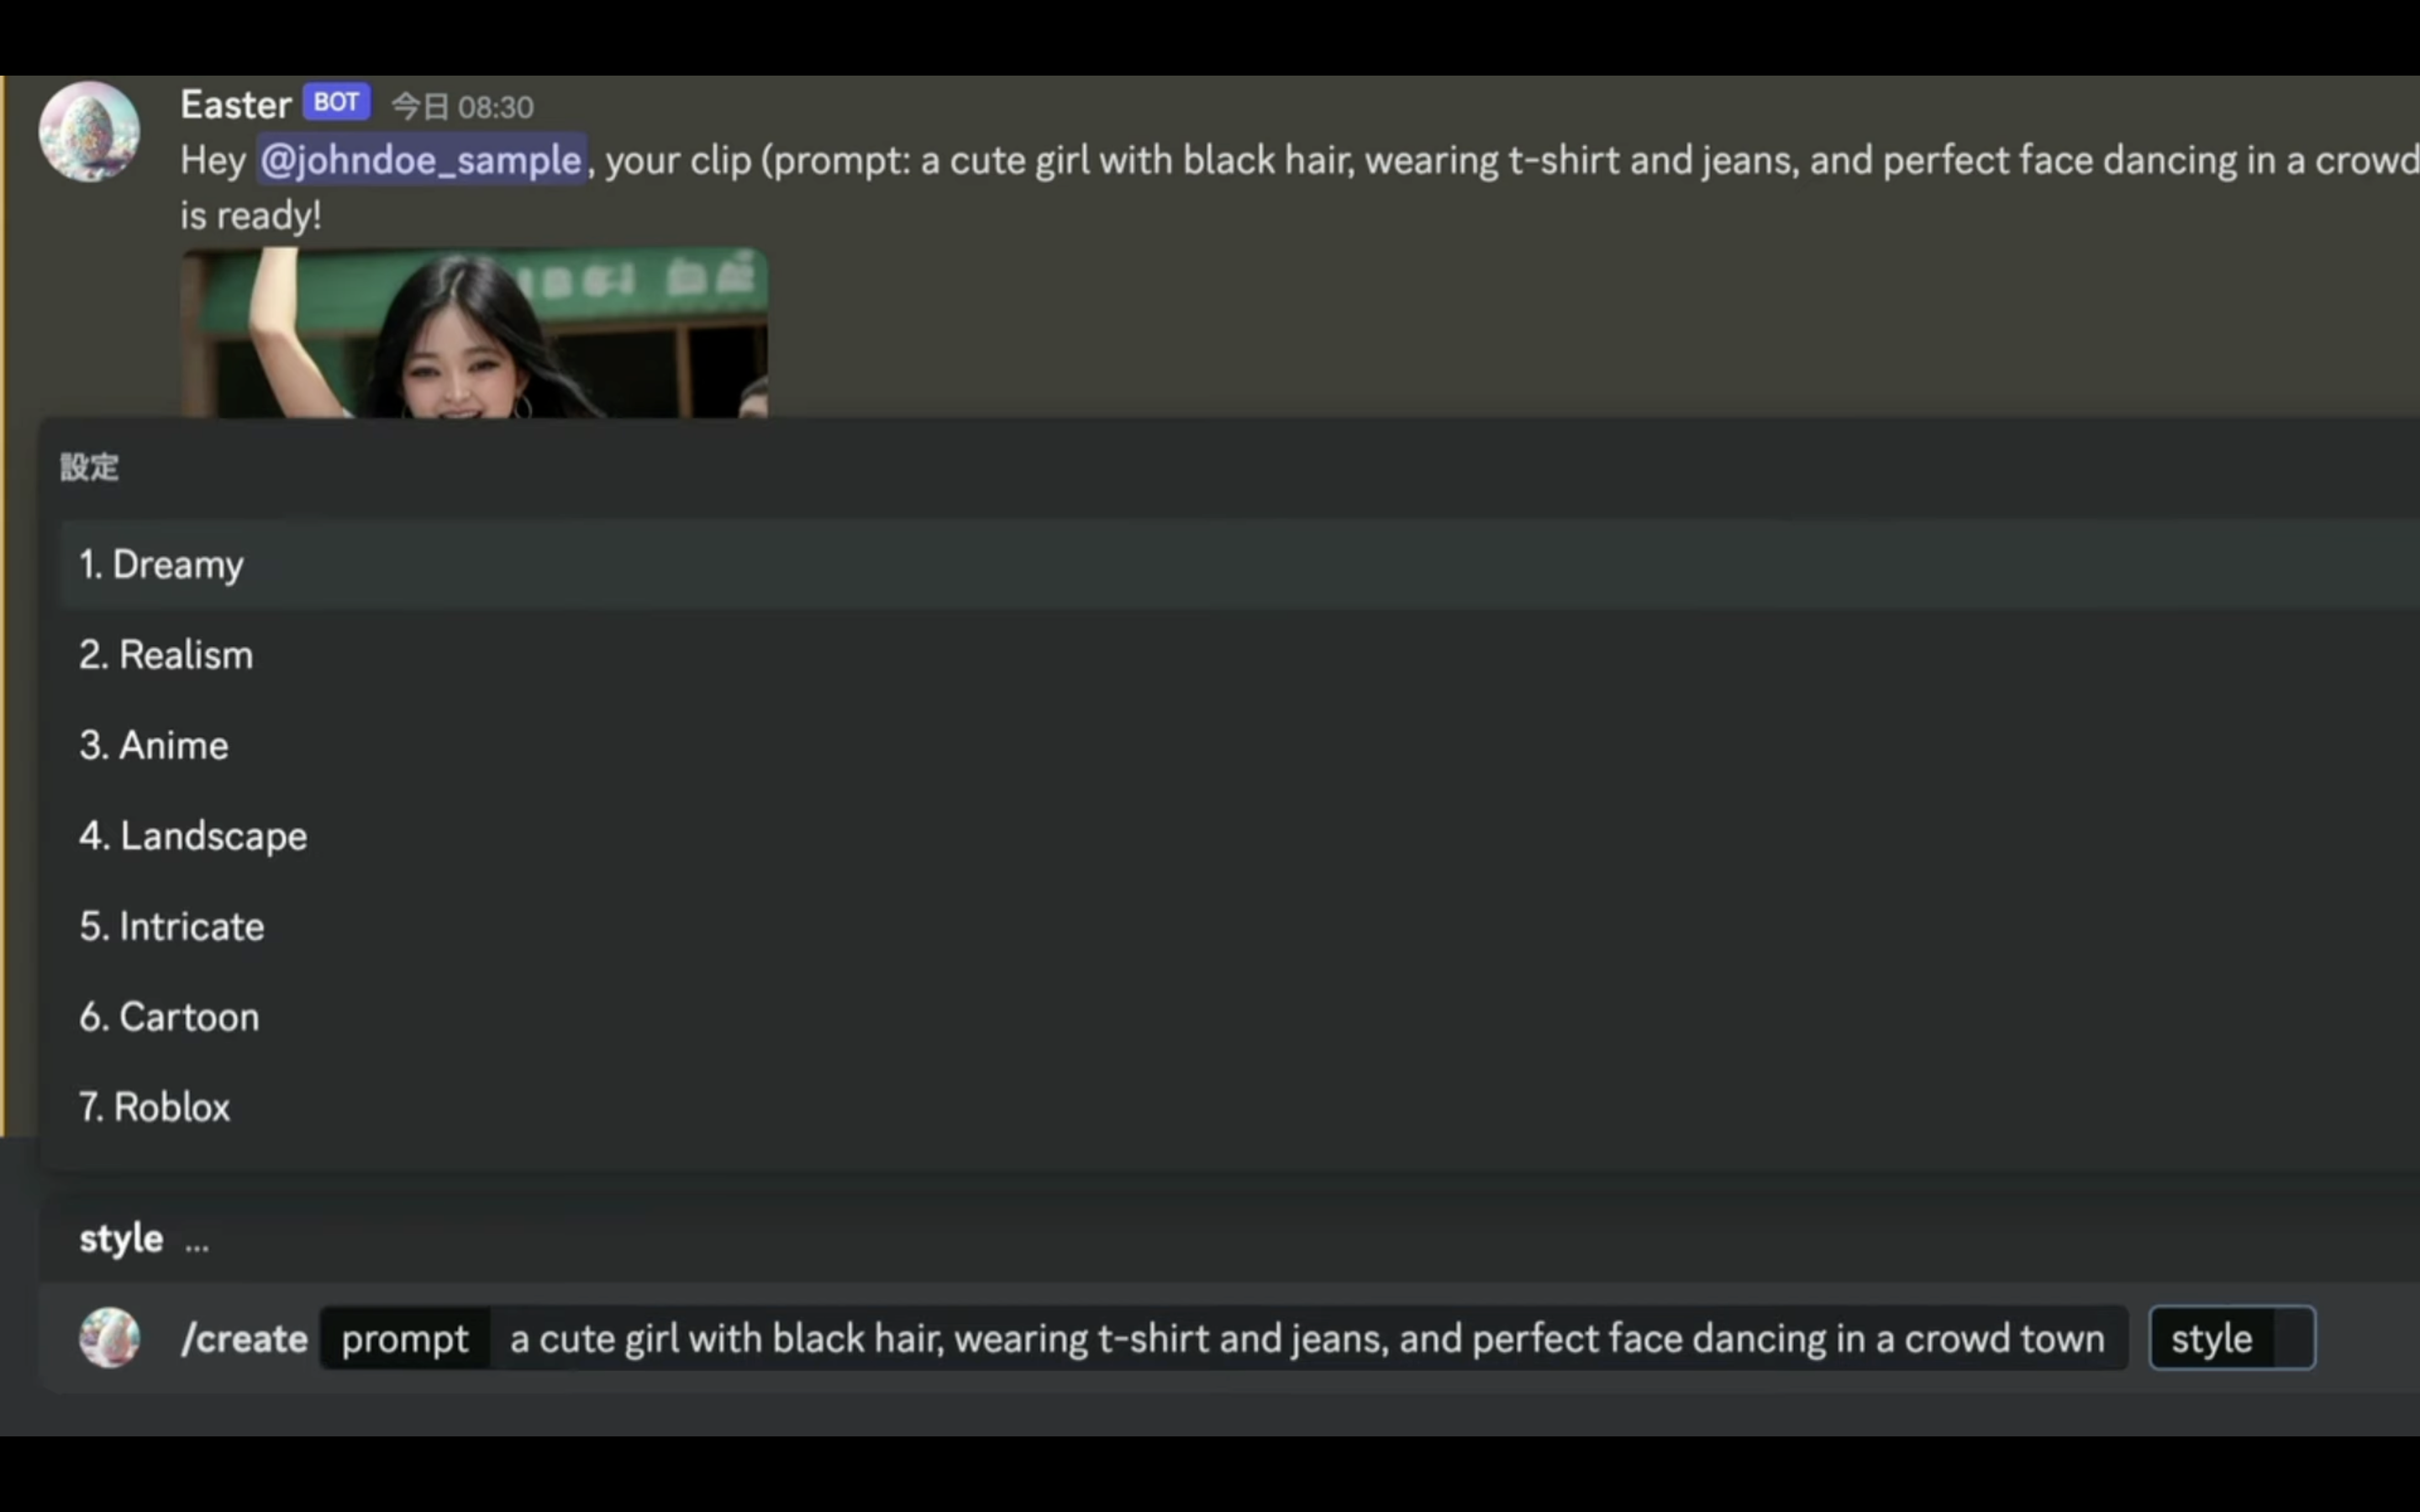Click the style parameter input box
The image size is (2420, 1512).
[2232, 1338]
